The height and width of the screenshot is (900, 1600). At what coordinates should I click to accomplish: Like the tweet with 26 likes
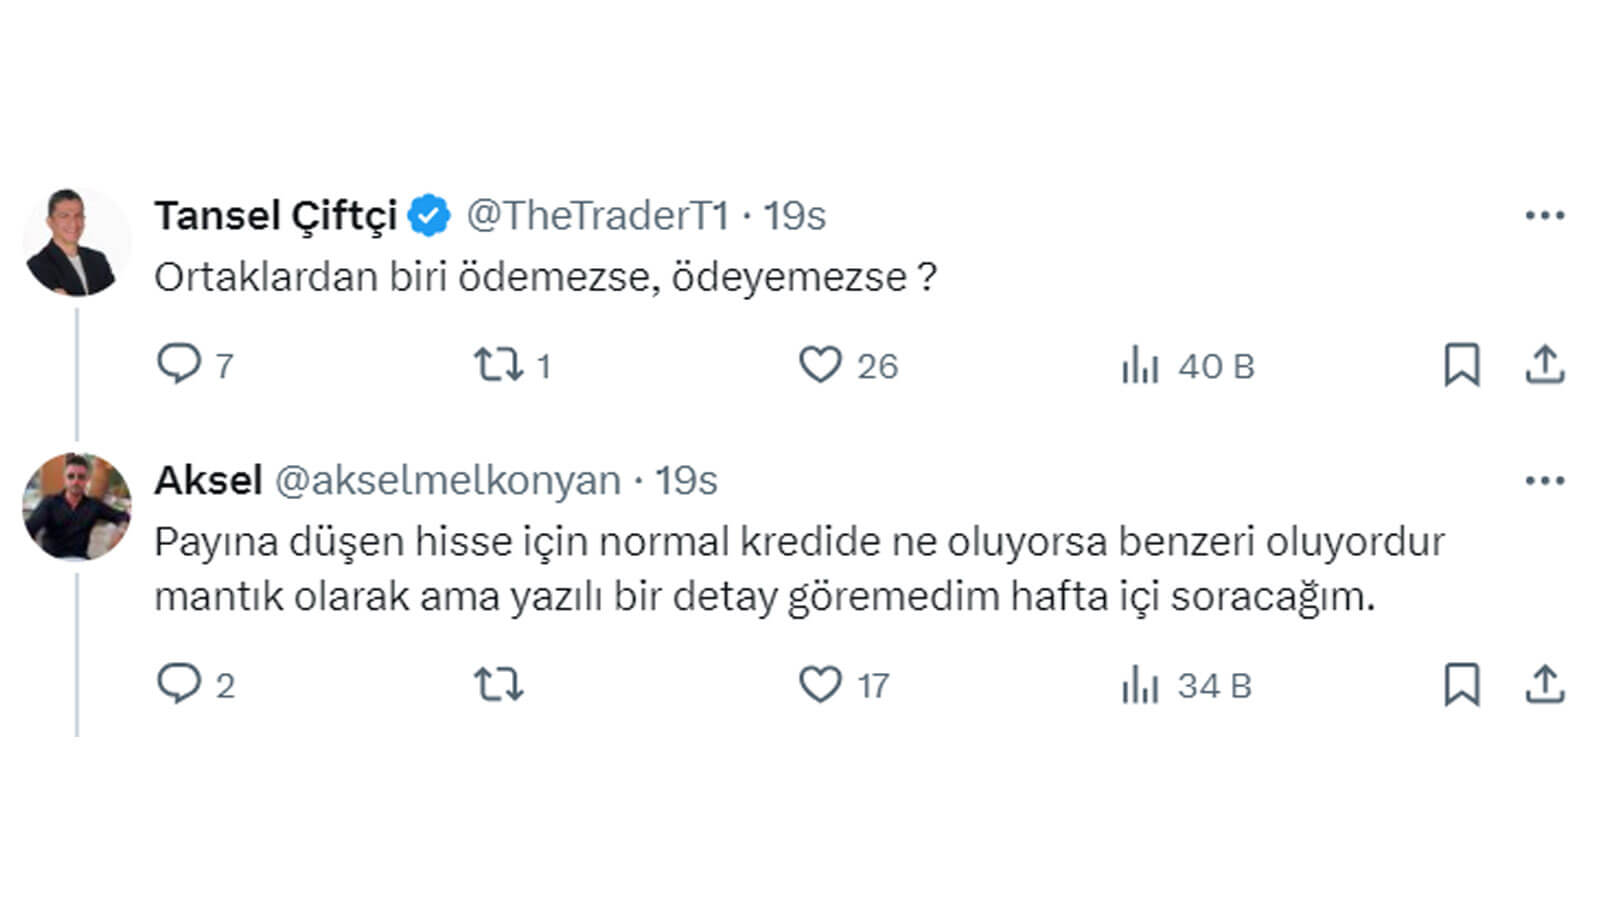pos(820,364)
